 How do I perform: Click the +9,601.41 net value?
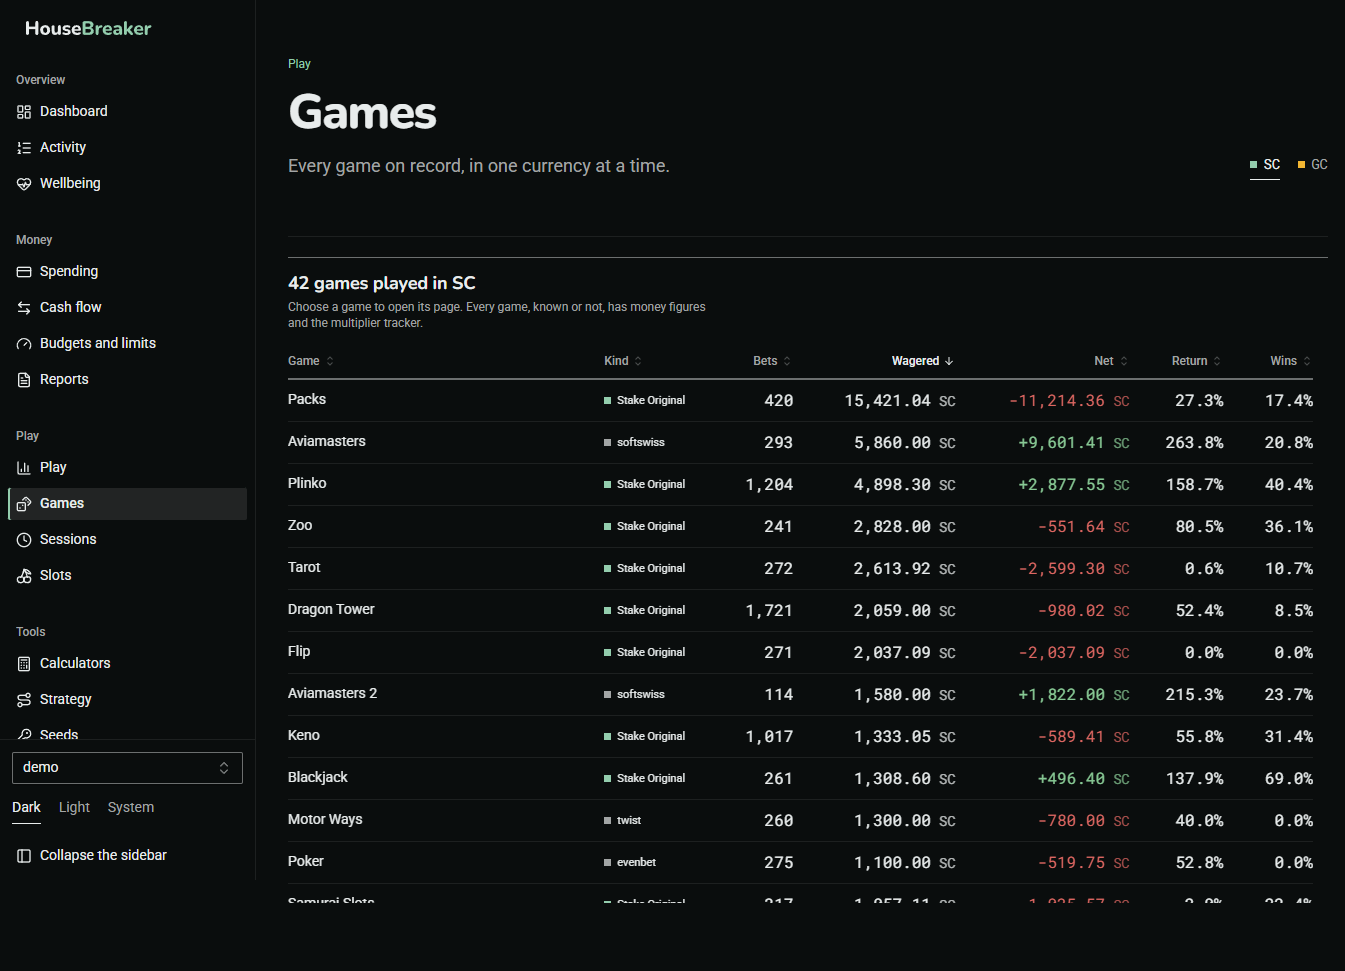pyautogui.click(x=1061, y=443)
